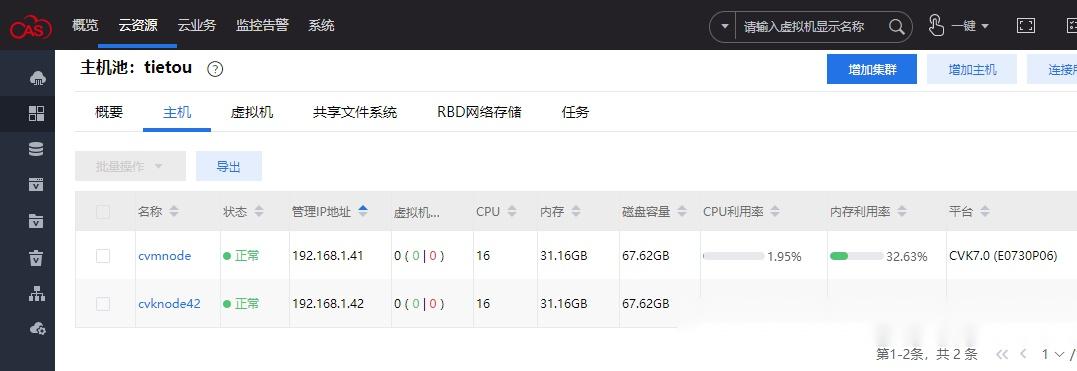Open the template box sidebar icon
This screenshot has width=1077, height=371.
(x=36, y=184)
